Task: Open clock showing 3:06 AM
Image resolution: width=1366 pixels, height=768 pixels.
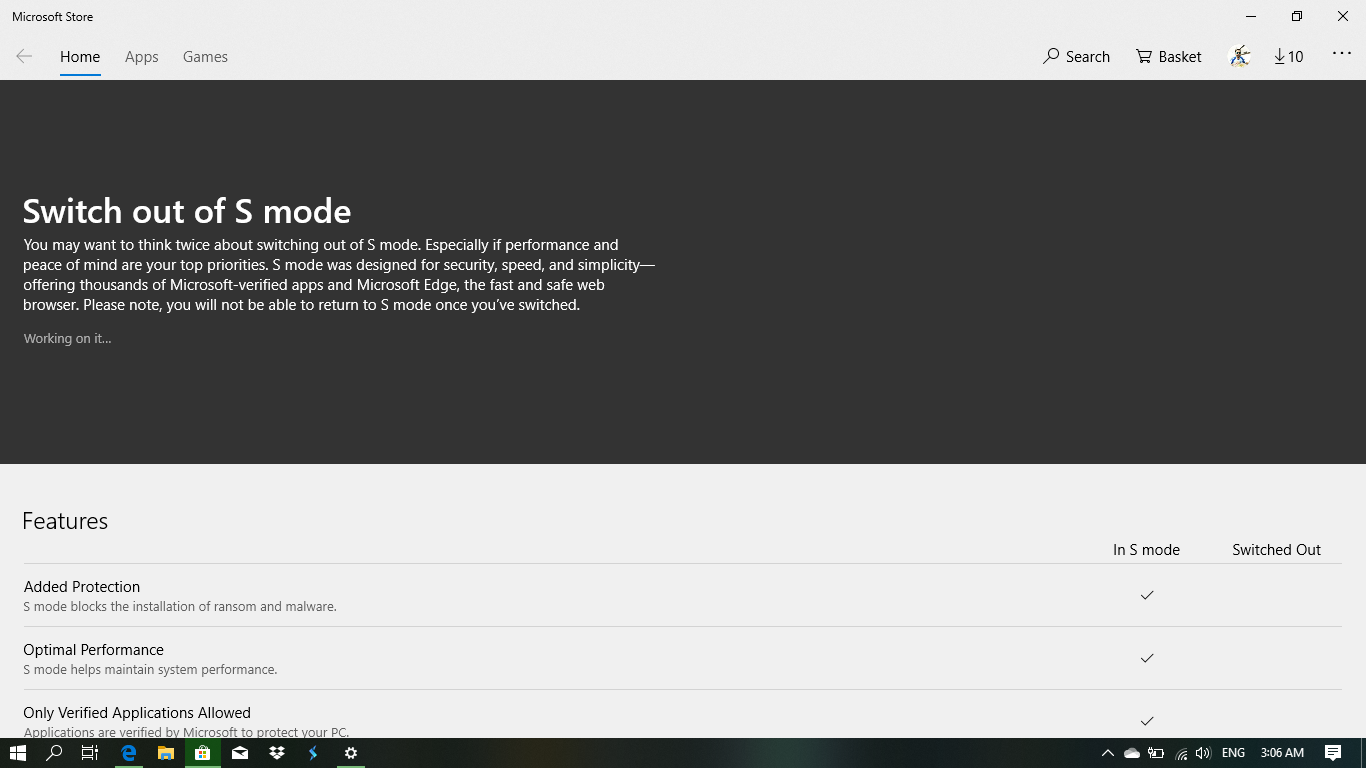Action: (1282, 753)
